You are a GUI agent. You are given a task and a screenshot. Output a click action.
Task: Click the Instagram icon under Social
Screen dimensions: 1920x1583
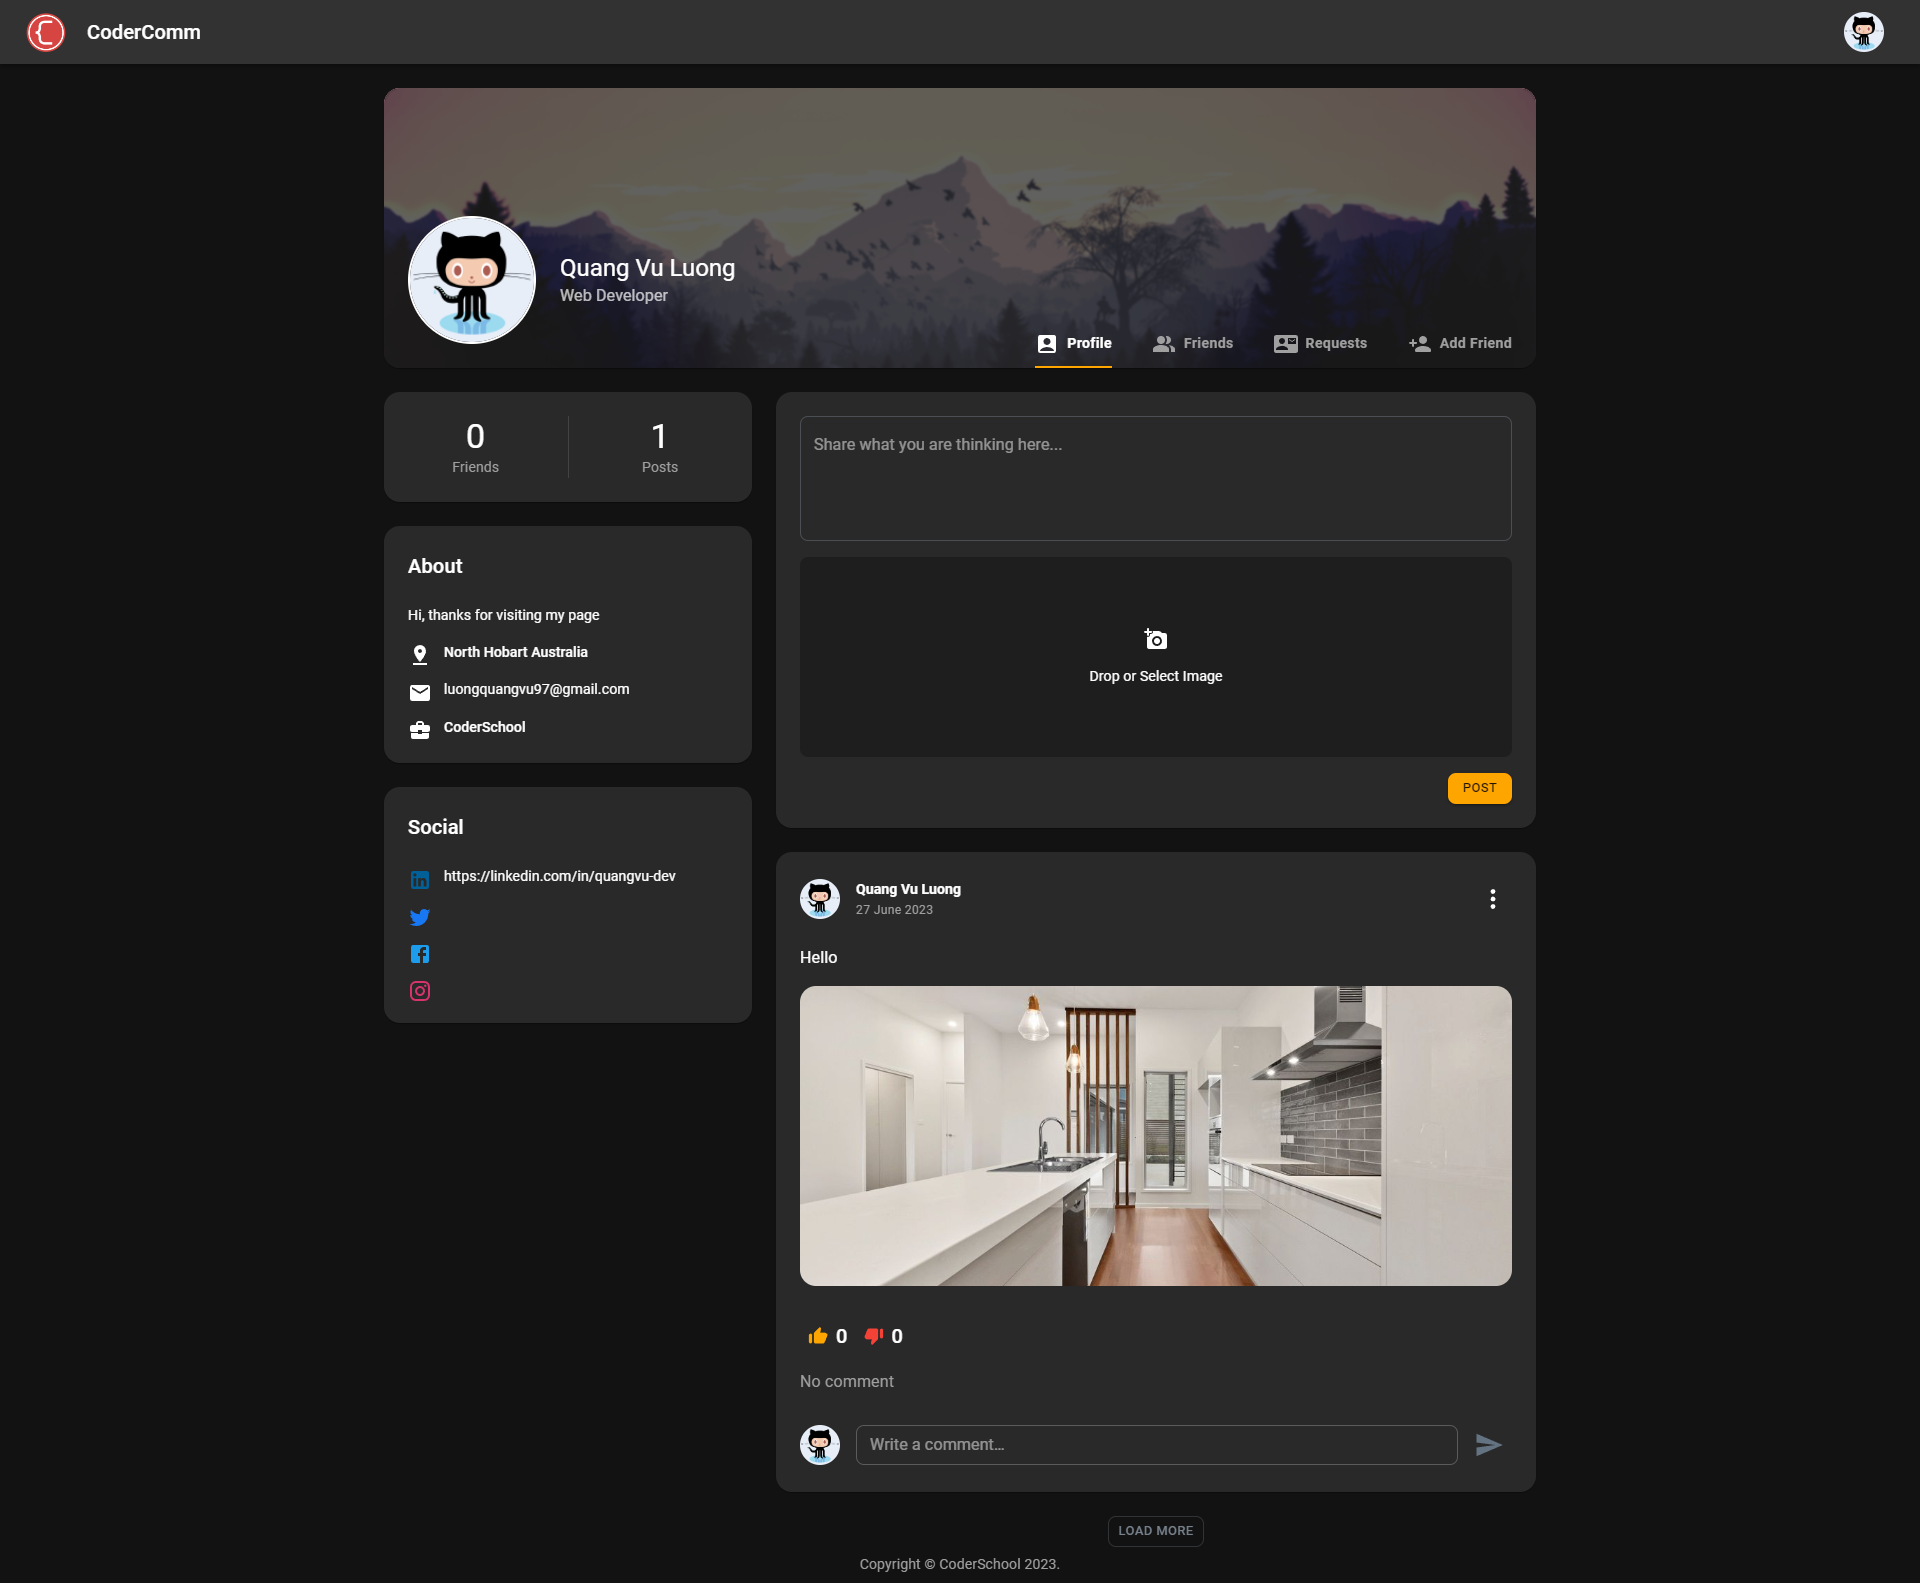tap(420, 991)
